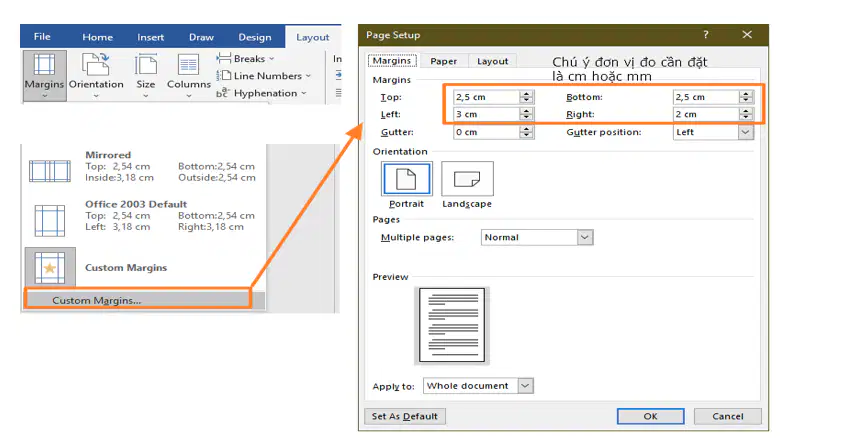Switch to the Layout ribbon tab
The height and width of the screenshot is (438, 851).
click(313, 37)
